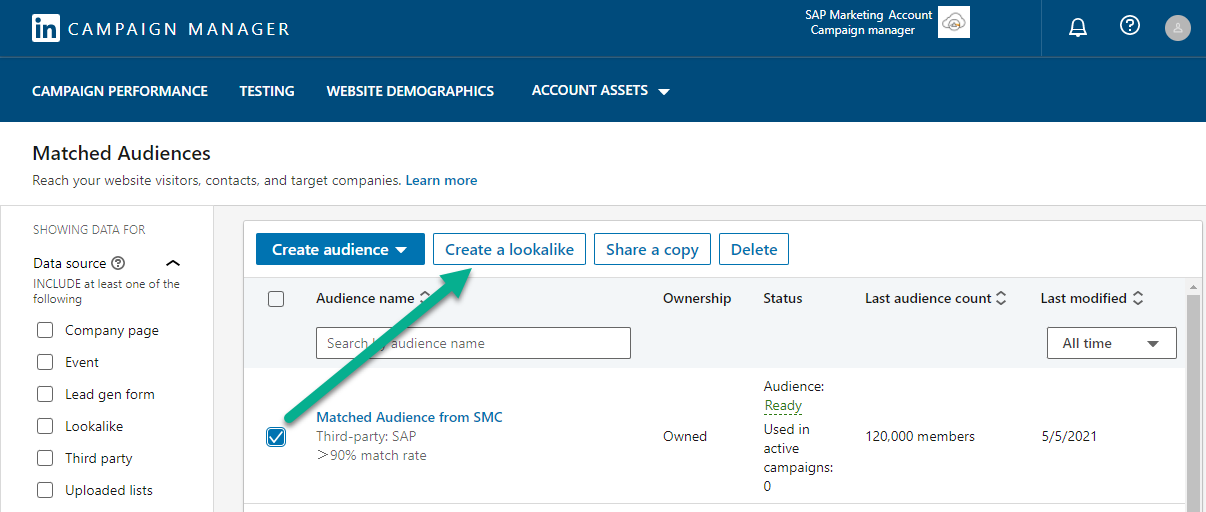Click the SAP account cloud logo
The width and height of the screenshot is (1206, 512).
tap(953, 22)
